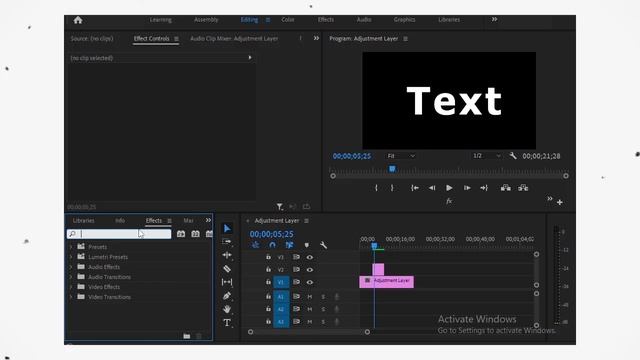Open the Info panel tab

pos(120,220)
